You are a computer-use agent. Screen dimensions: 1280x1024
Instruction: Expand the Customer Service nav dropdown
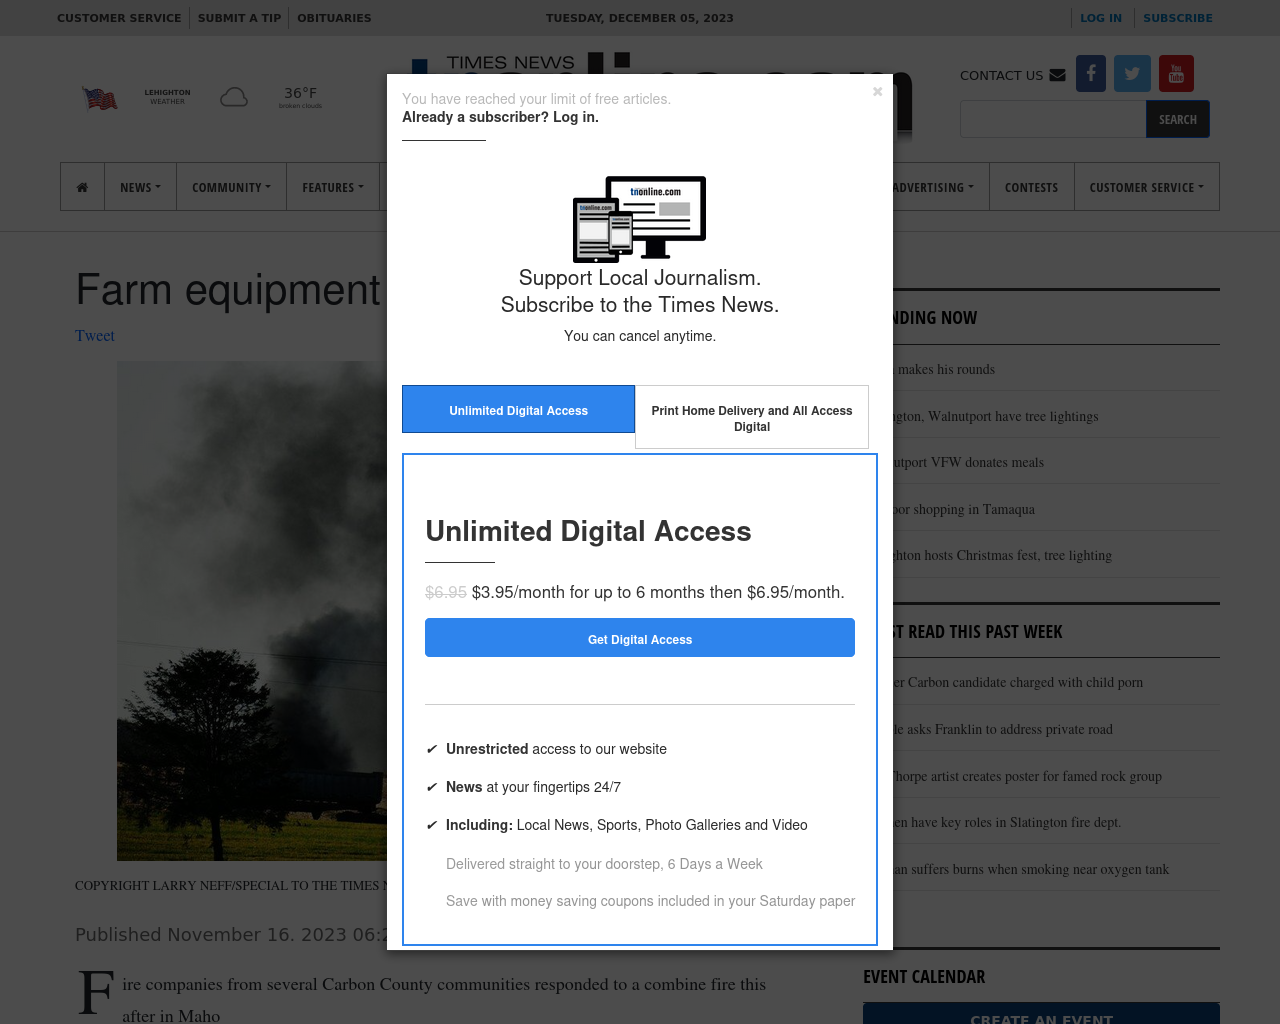[1146, 187]
